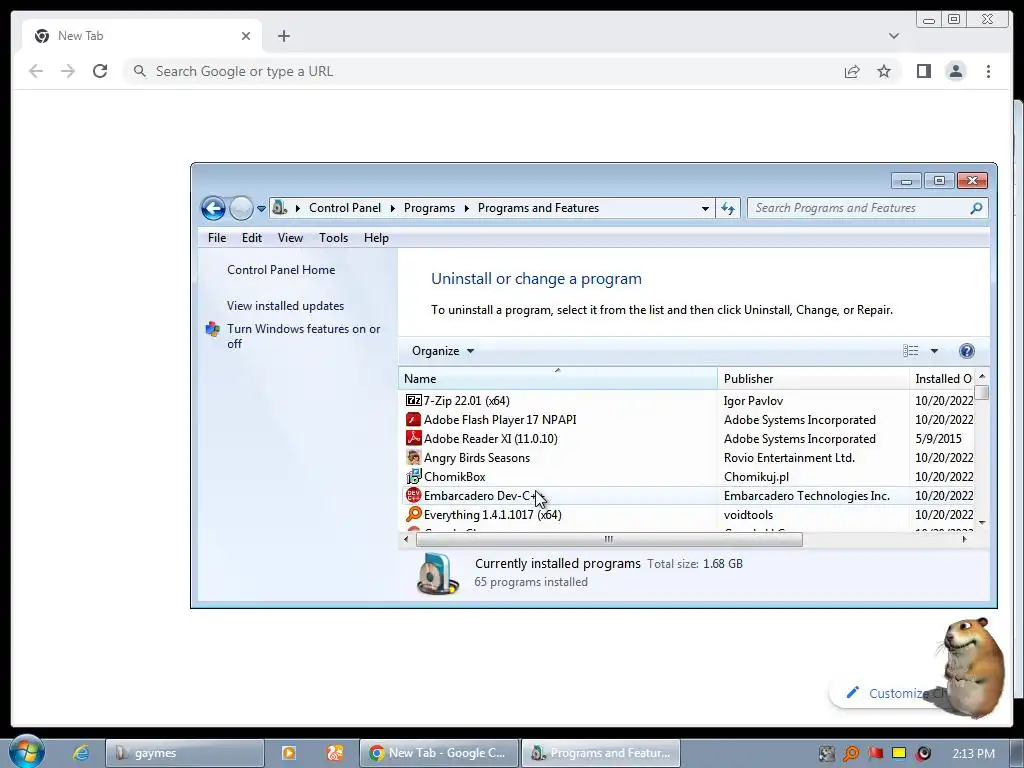This screenshot has width=1024, height=768.
Task: Open Control Panel Home link
Action: [x=281, y=270]
